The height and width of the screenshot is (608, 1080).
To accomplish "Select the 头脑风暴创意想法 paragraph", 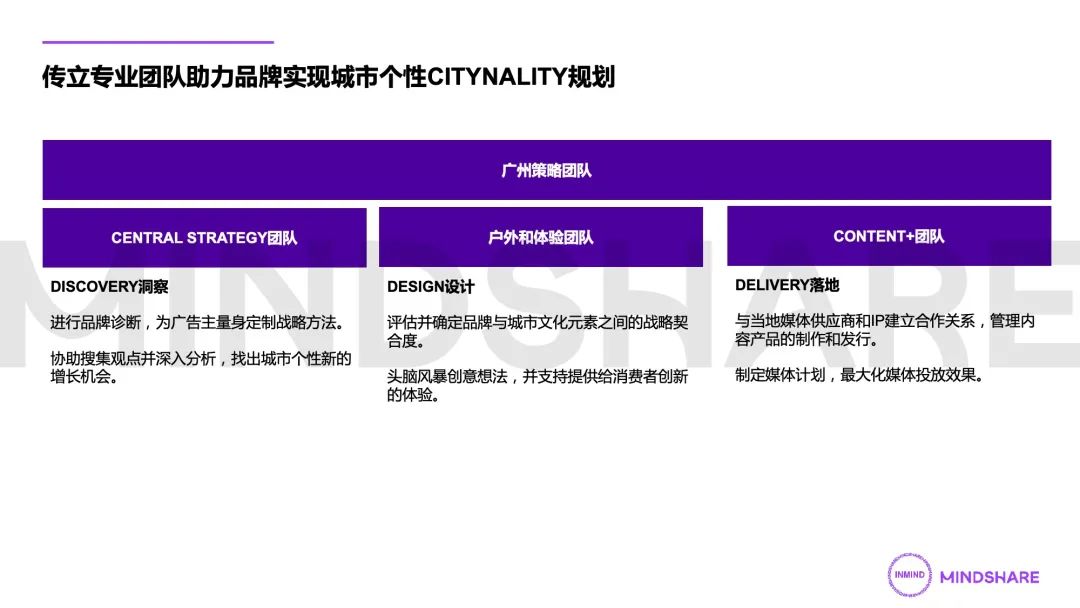I will [537, 385].
